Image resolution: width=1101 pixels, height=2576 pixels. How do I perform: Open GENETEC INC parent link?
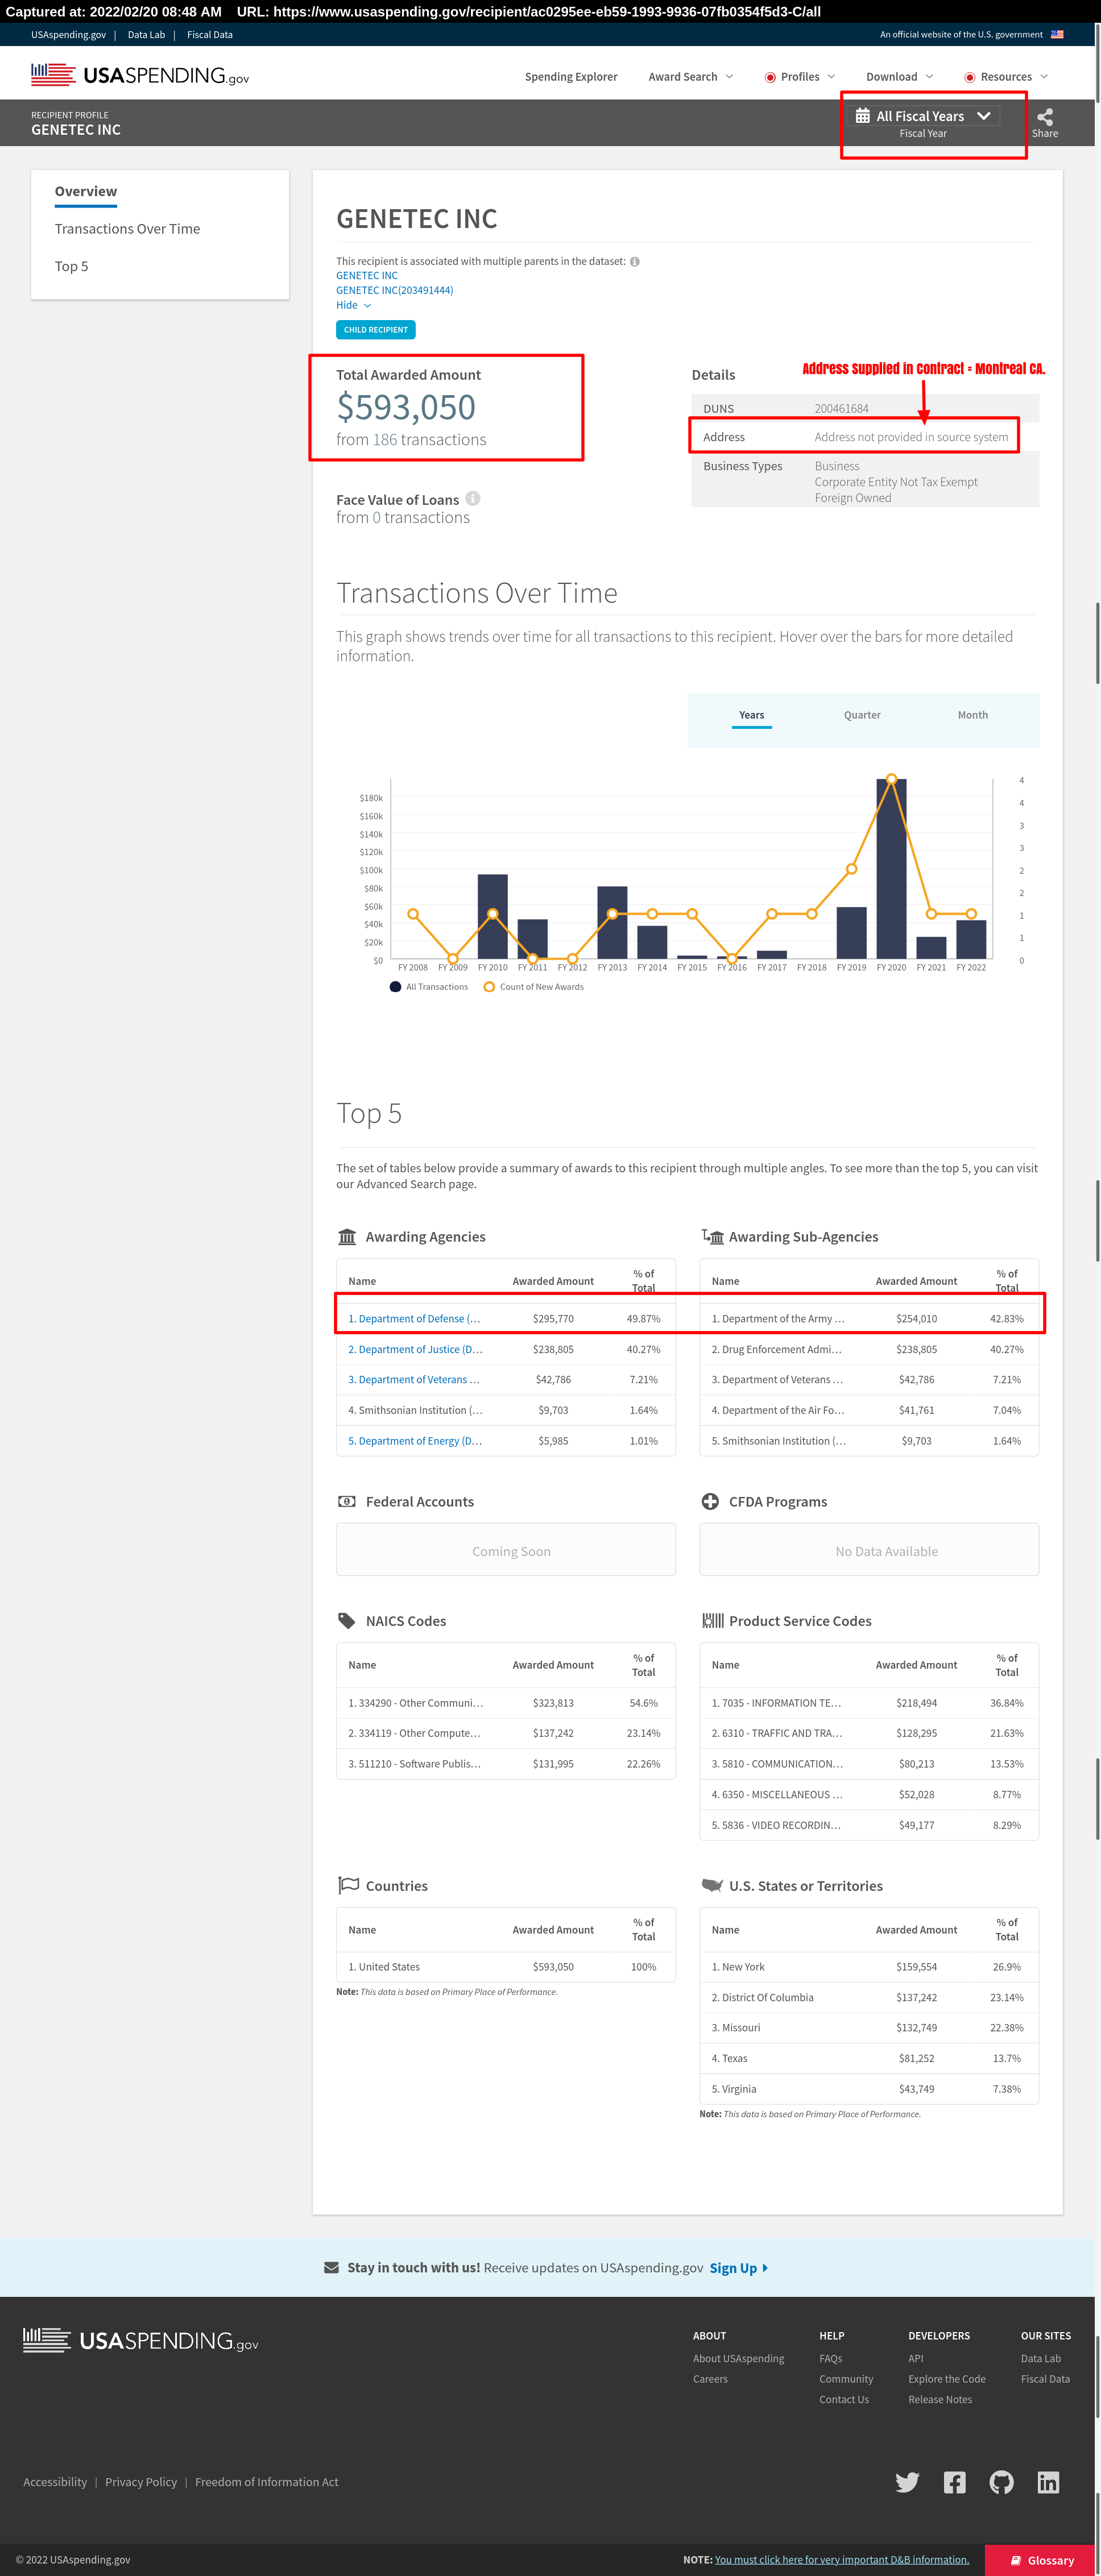pos(367,276)
